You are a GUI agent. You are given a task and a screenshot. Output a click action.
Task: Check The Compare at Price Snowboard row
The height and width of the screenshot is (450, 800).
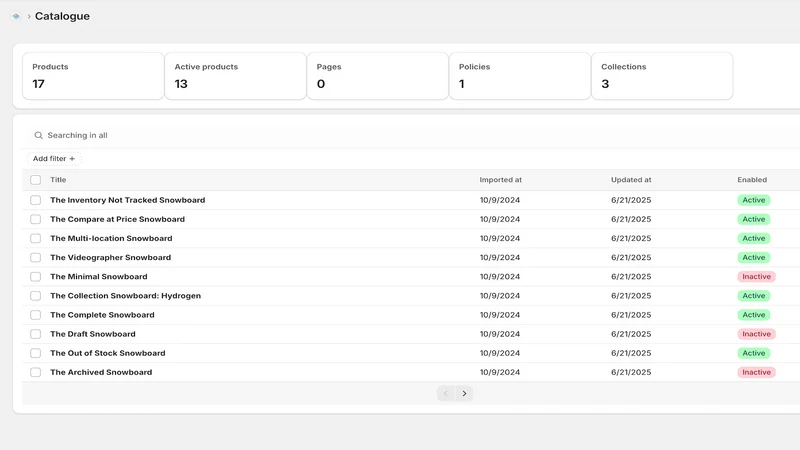35,219
